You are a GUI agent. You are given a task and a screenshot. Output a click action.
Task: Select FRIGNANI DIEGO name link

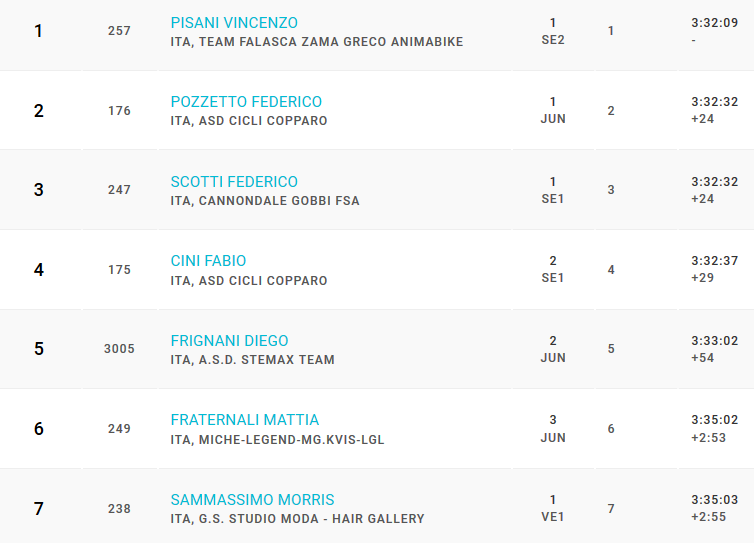pos(229,341)
